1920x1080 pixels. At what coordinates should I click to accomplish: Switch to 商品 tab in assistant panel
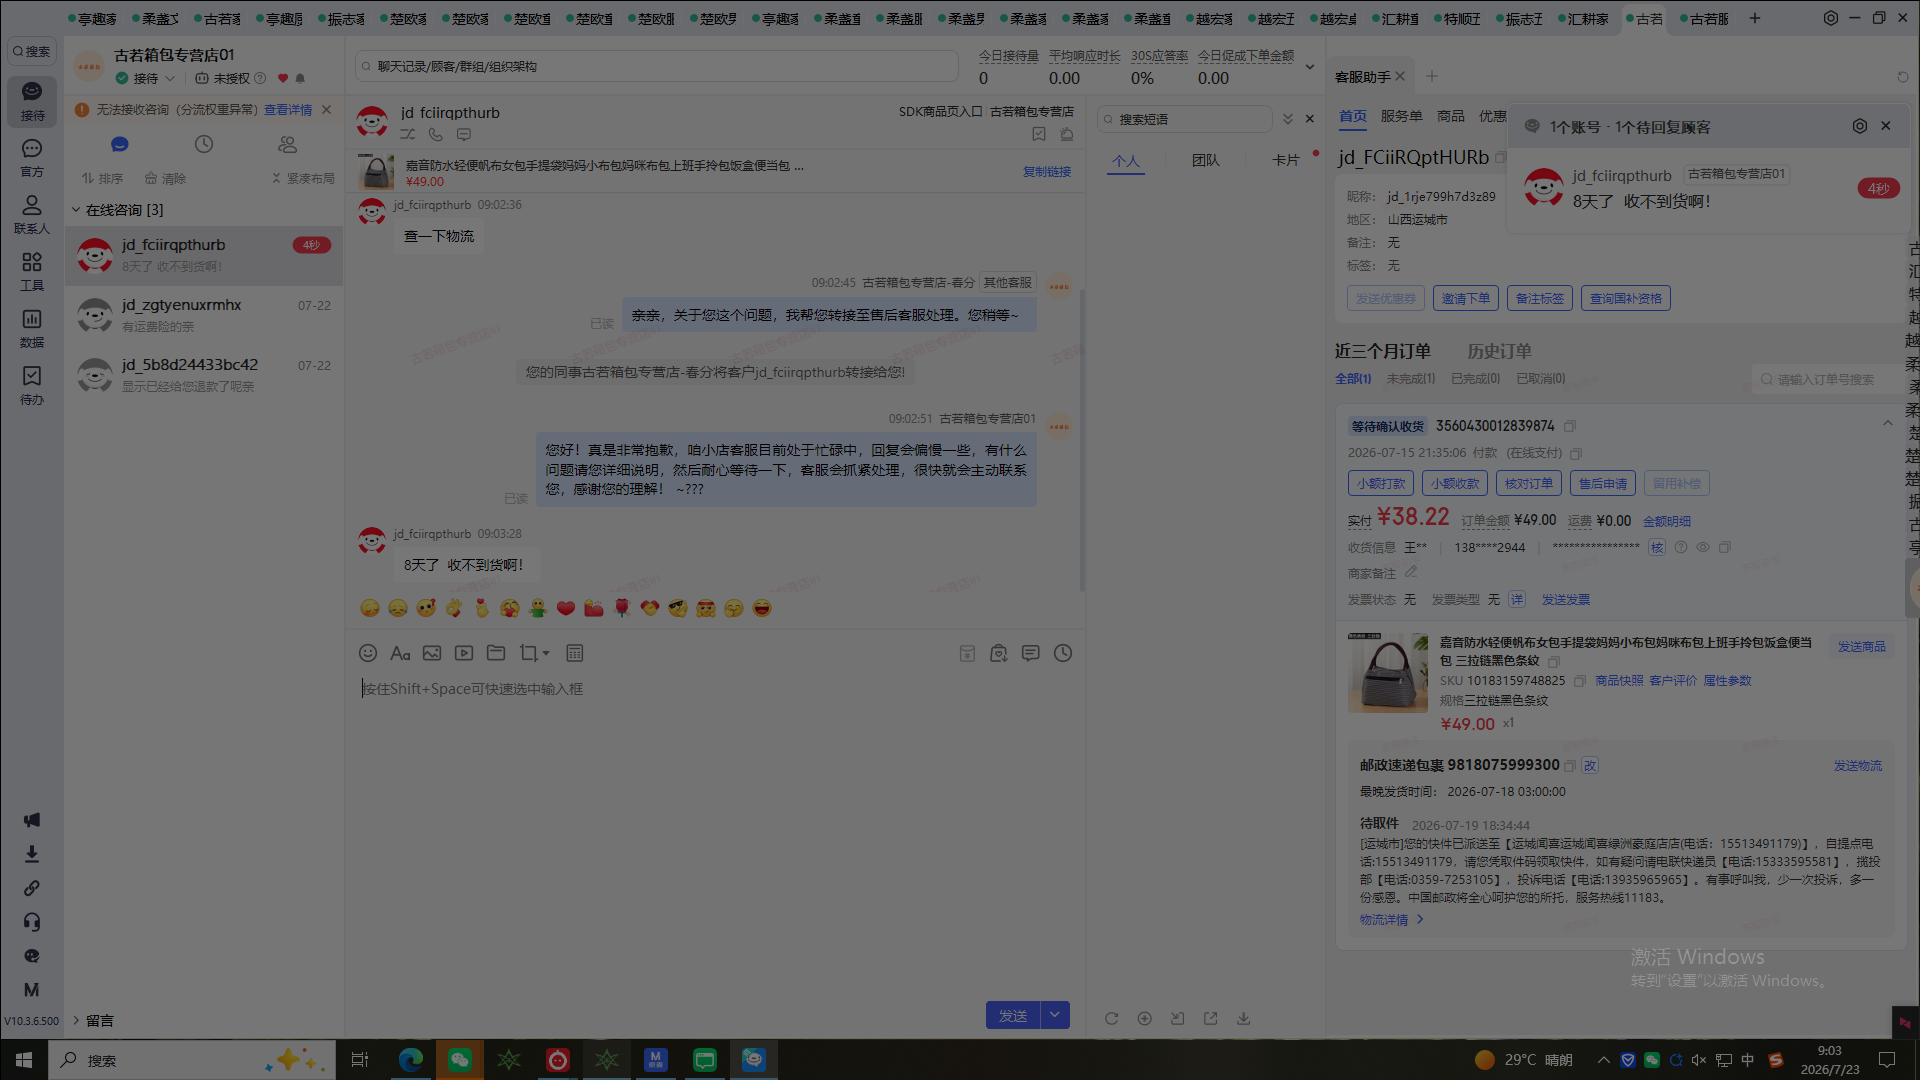1451,116
